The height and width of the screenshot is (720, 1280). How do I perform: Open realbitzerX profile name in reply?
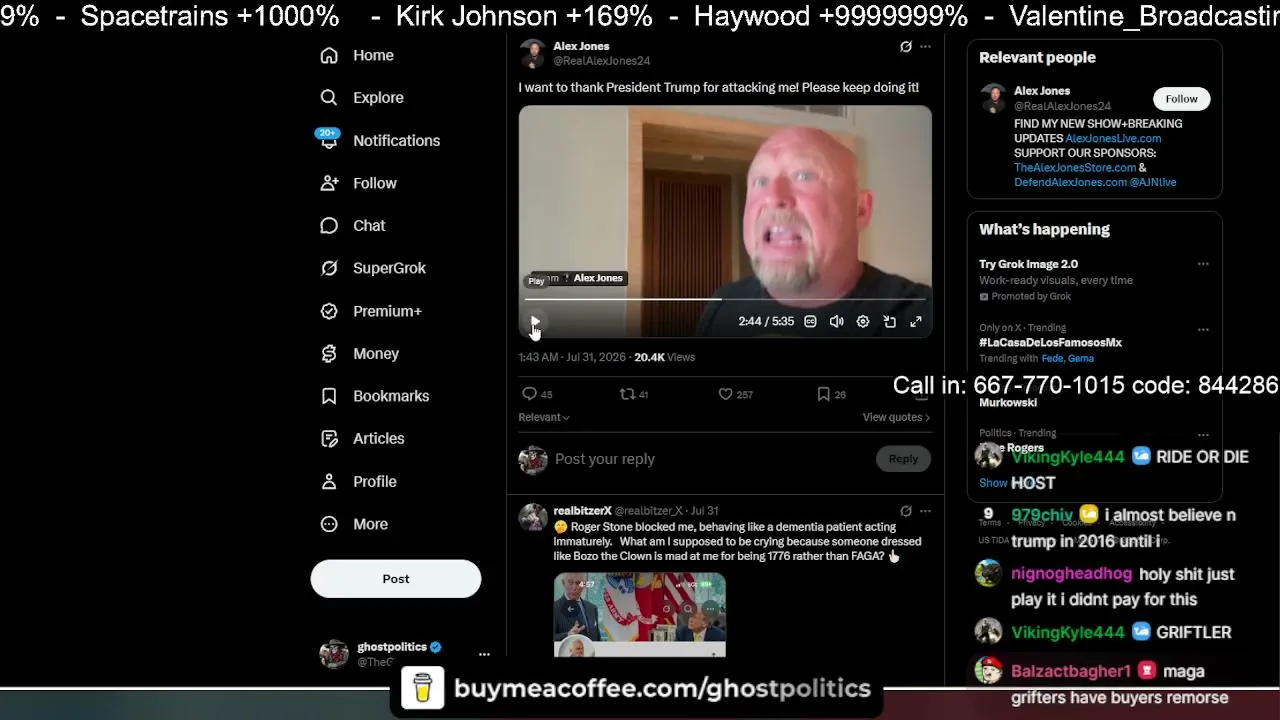click(x=582, y=511)
